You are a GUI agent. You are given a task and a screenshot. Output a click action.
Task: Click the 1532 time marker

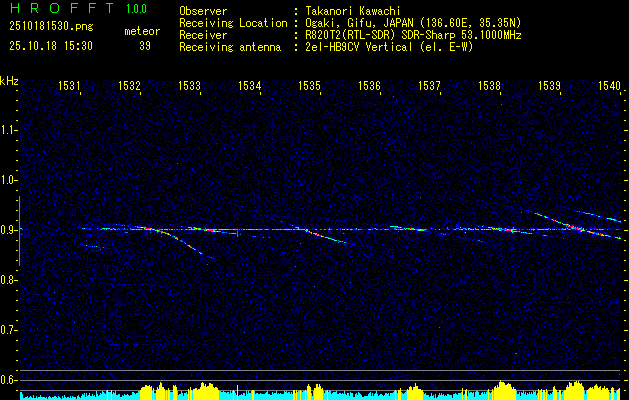click(x=129, y=85)
